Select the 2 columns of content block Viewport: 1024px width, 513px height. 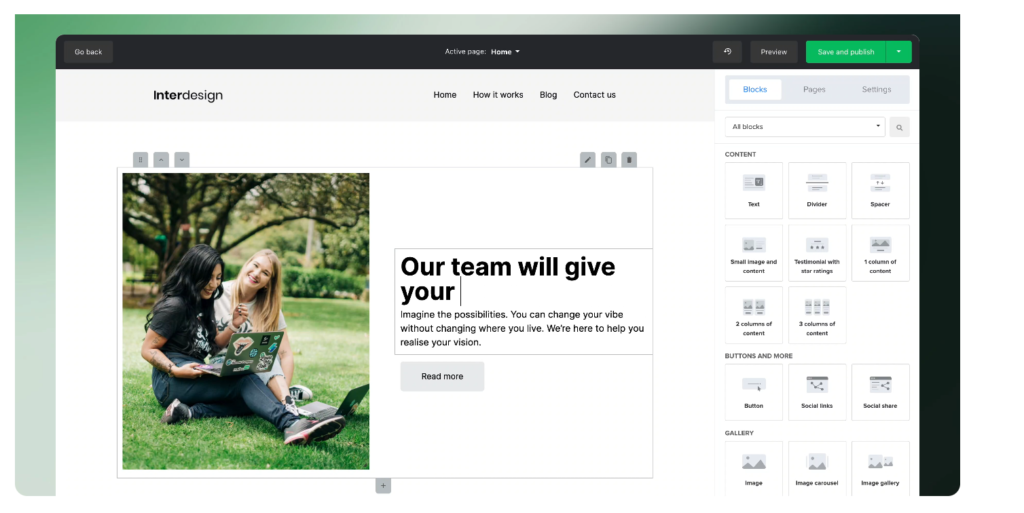[x=754, y=315]
